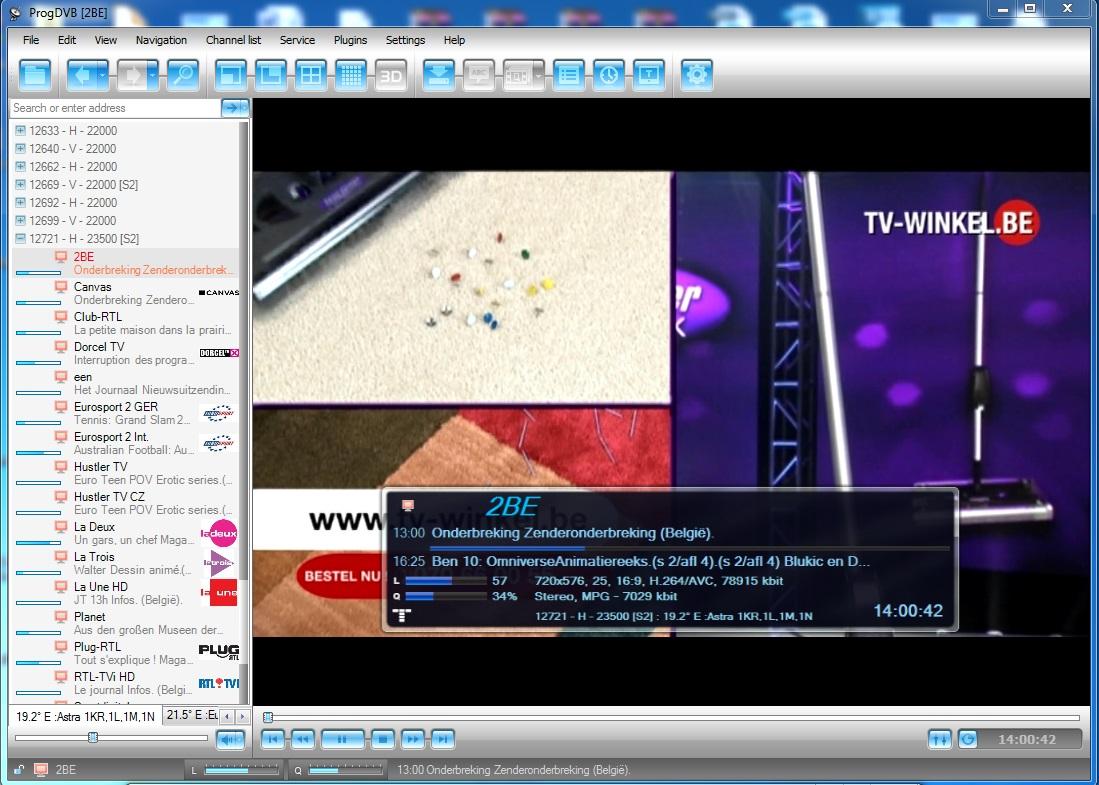This screenshot has height=785, width=1099.
Task: Select the Plug-RTL channel
Action: point(125,653)
